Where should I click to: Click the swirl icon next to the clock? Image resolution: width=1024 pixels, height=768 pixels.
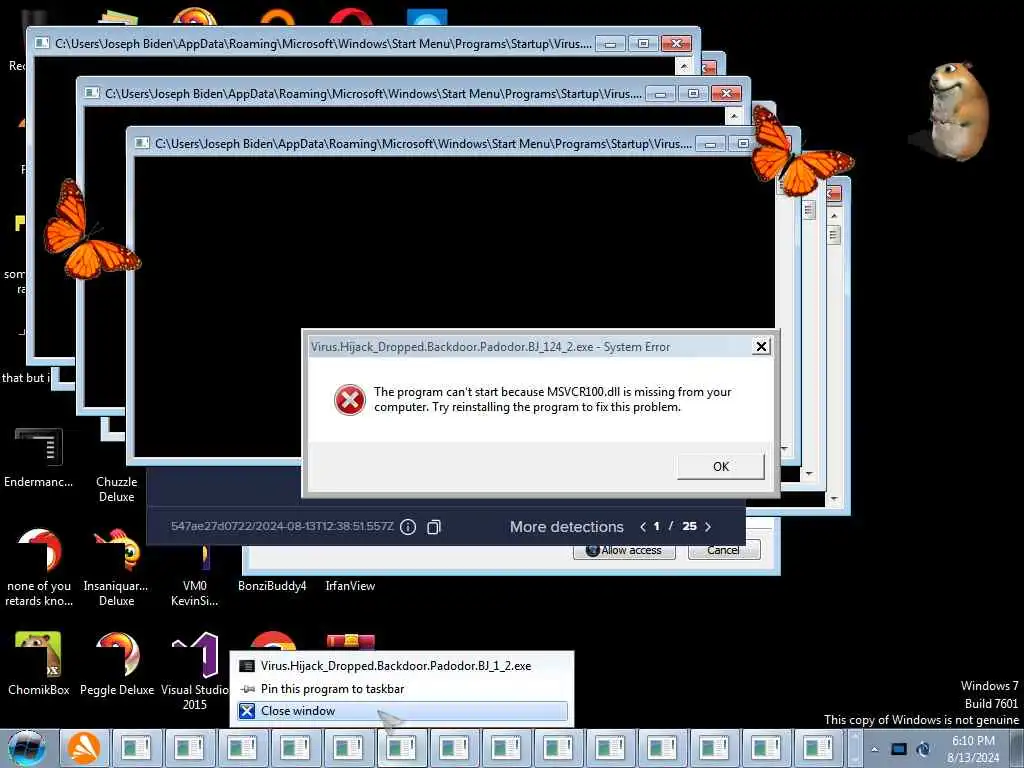pyautogui.click(x=923, y=749)
